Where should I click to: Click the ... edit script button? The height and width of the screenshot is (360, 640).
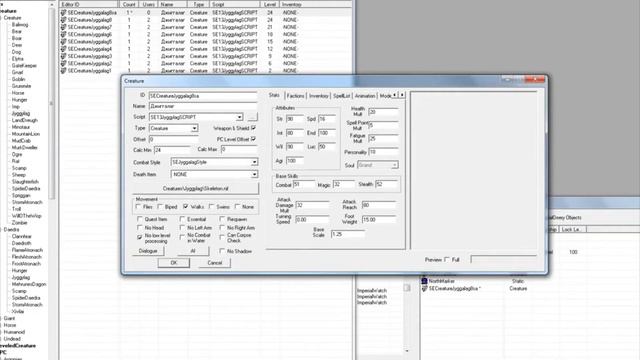coord(252,117)
